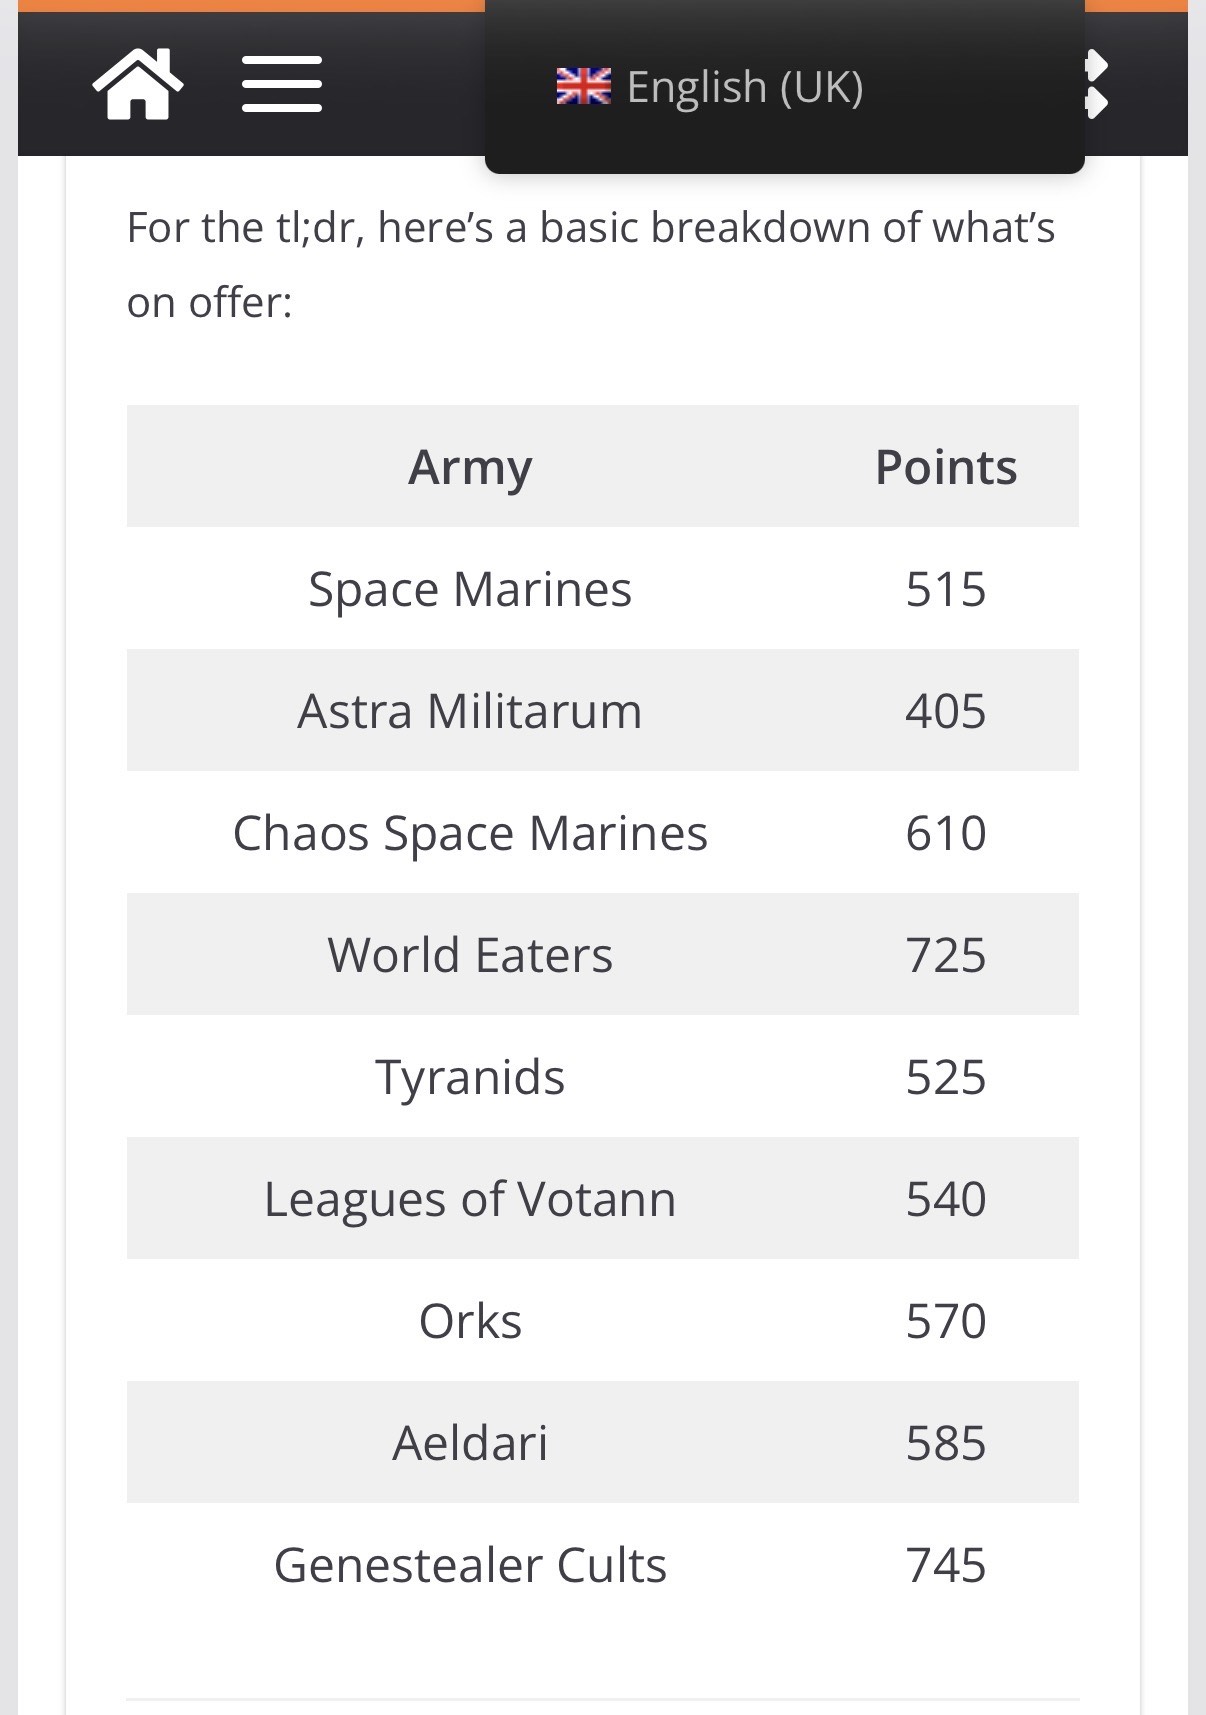Select World Eaters army name
The width and height of the screenshot is (1206, 1715).
pos(470,955)
